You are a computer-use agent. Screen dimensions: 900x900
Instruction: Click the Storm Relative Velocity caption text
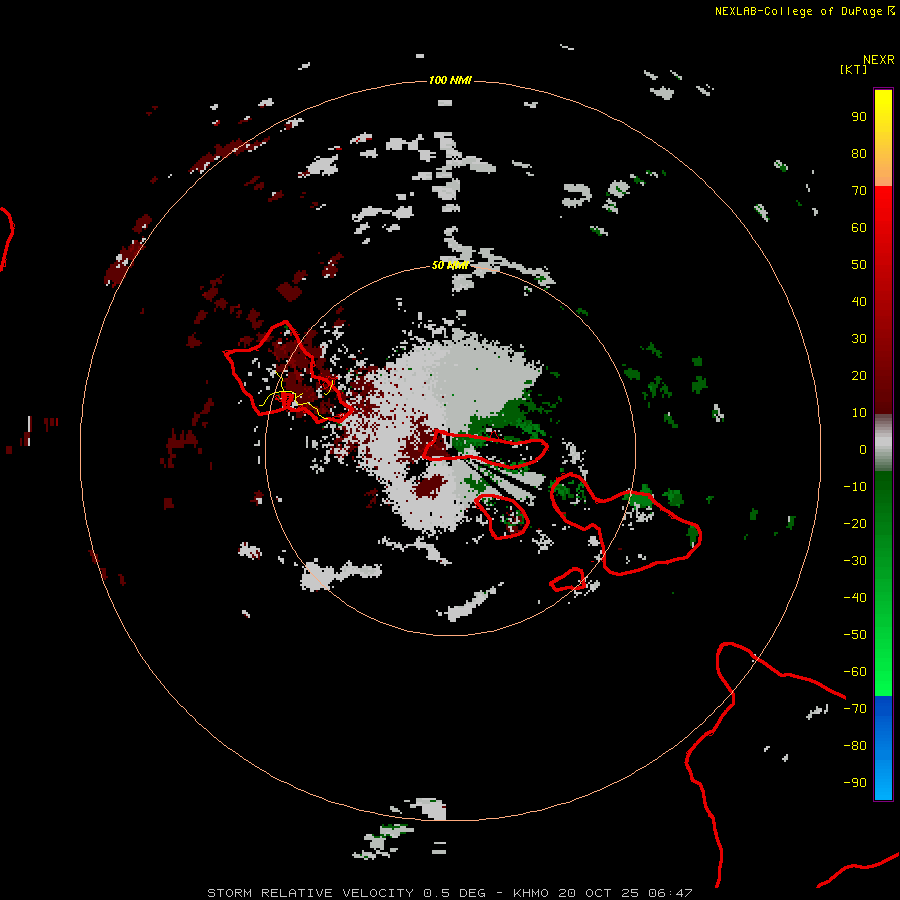coord(450,893)
